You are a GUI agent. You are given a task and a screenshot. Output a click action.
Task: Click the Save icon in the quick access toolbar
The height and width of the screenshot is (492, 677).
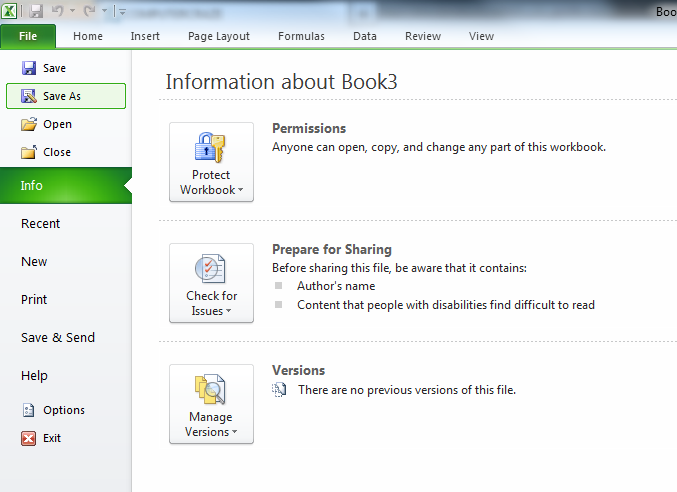pos(36,11)
